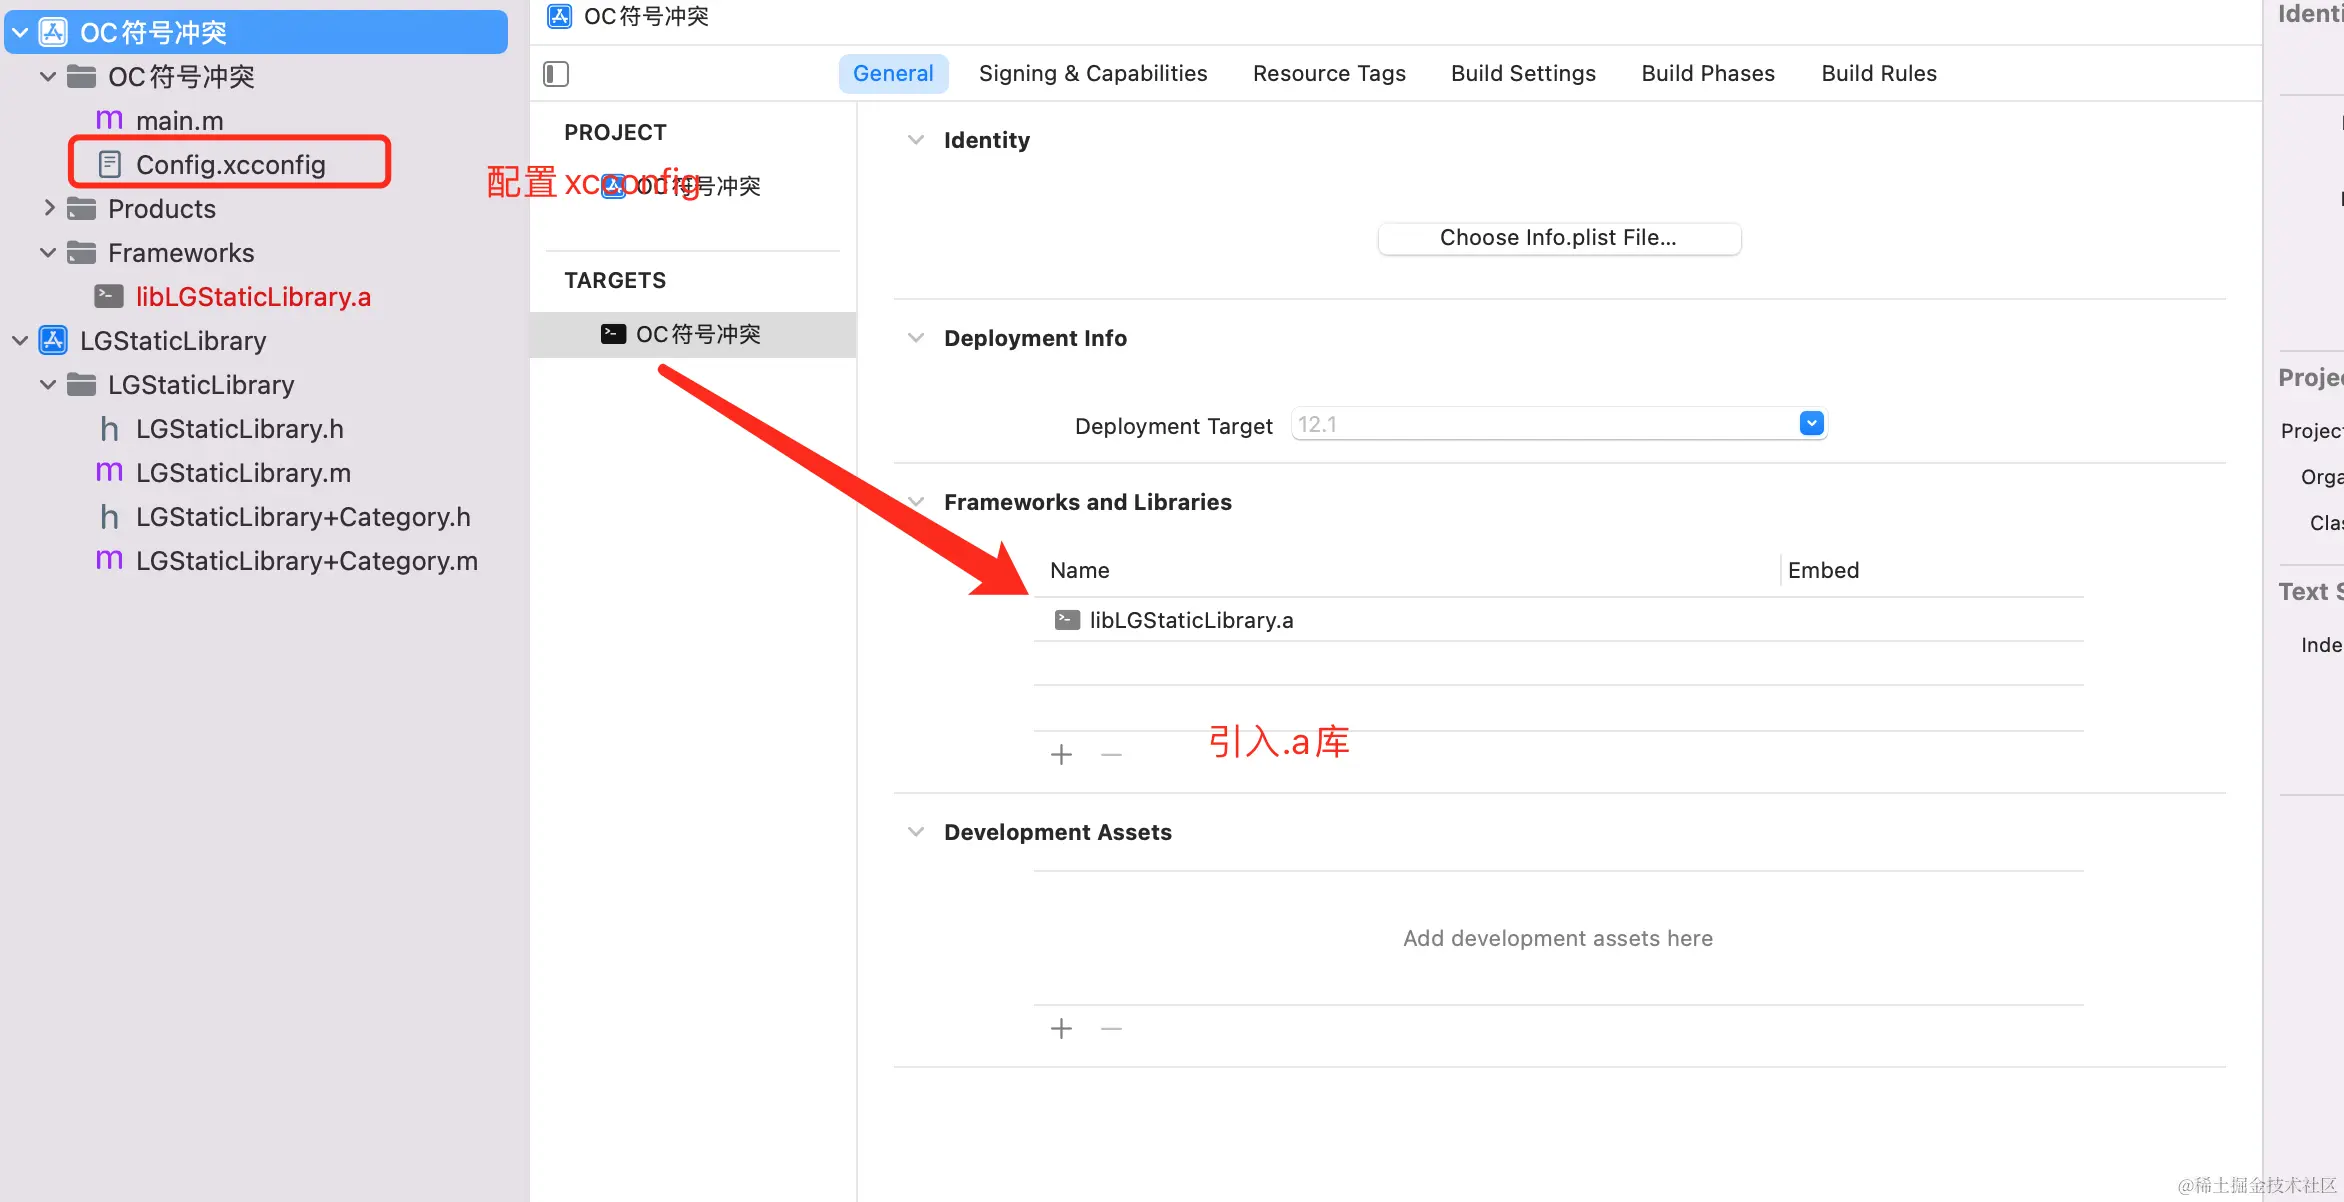This screenshot has height=1202, width=2344.
Task: Select LGStaticLibrary+Category.h header file
Action: coord(302,517)
